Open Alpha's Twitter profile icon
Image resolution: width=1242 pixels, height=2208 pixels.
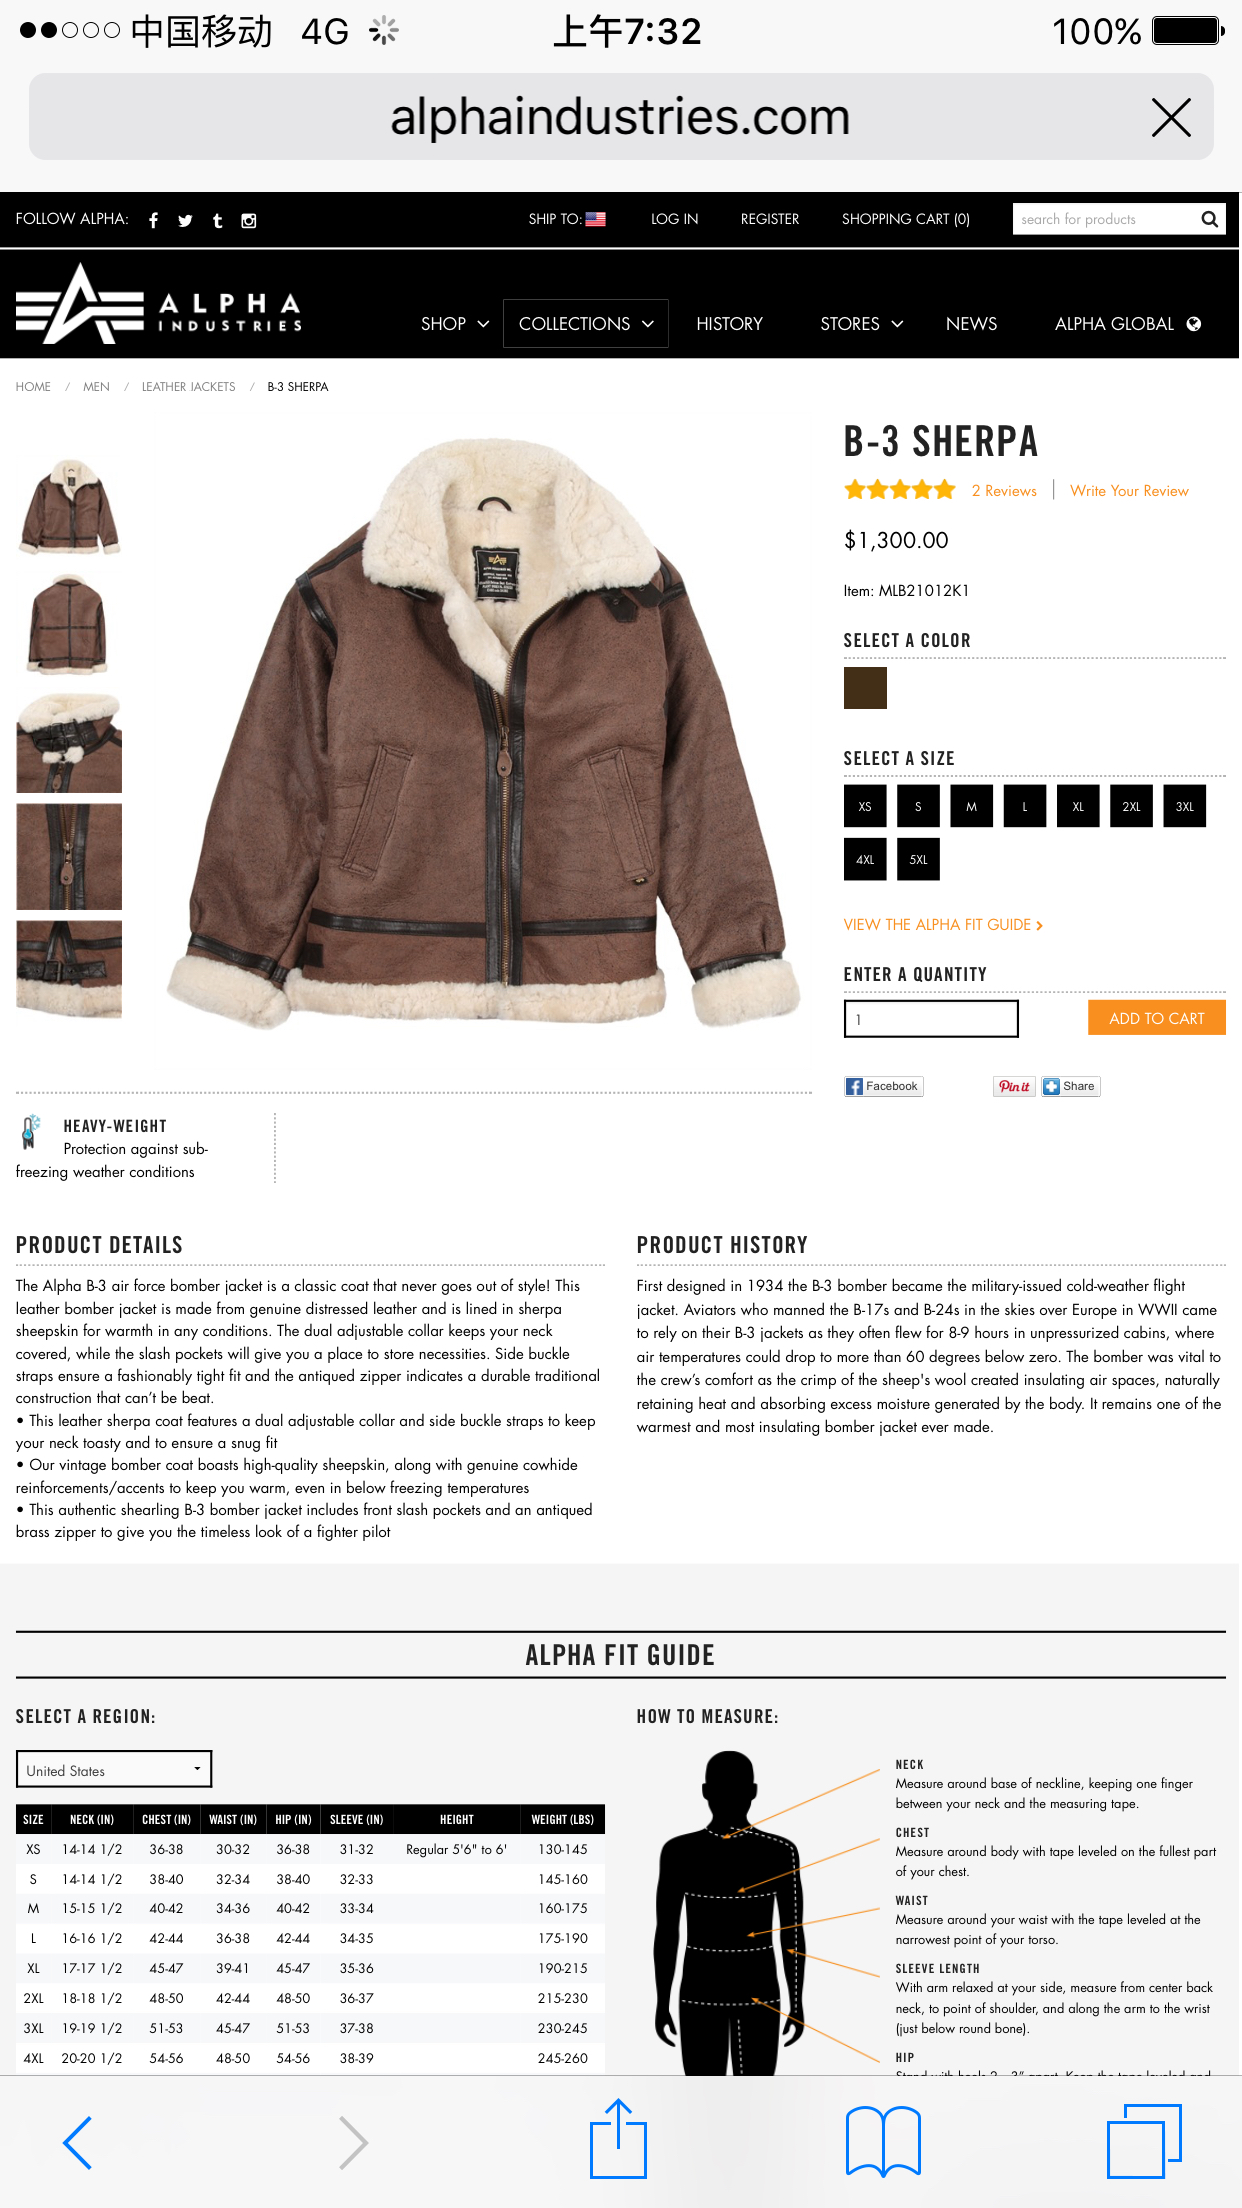(185, 220)
